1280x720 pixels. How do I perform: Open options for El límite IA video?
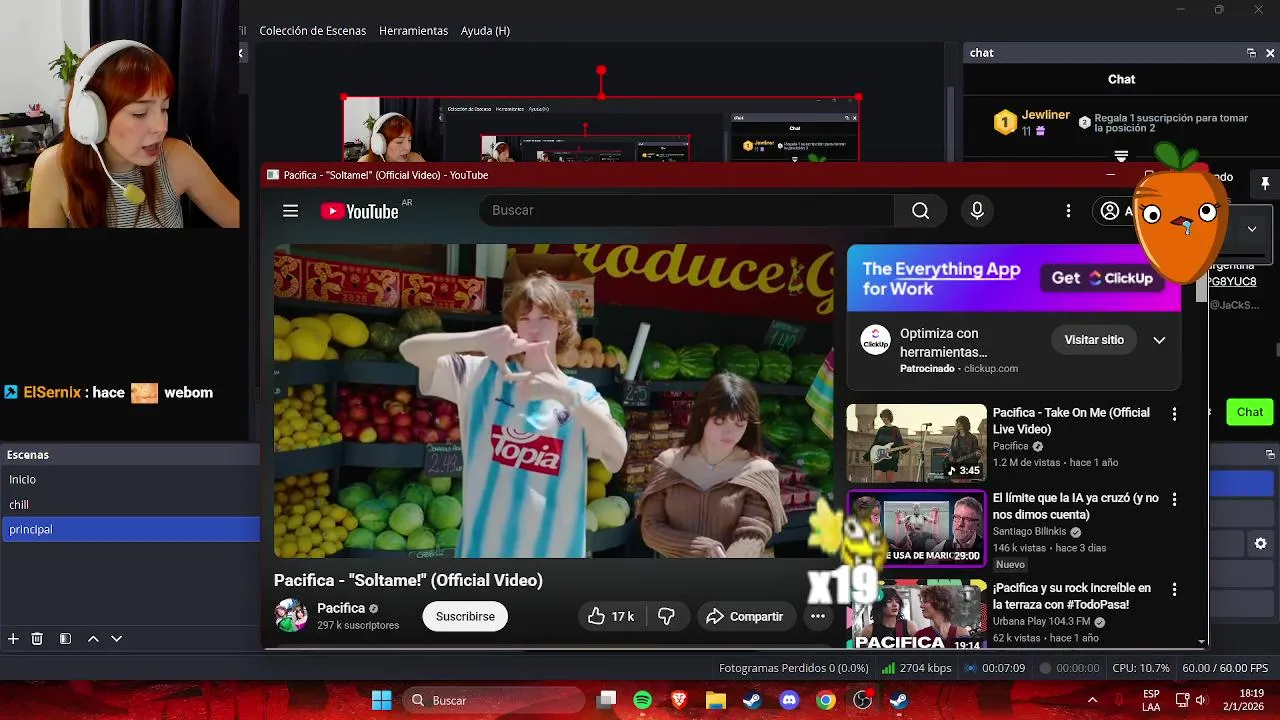(1174, 499)
